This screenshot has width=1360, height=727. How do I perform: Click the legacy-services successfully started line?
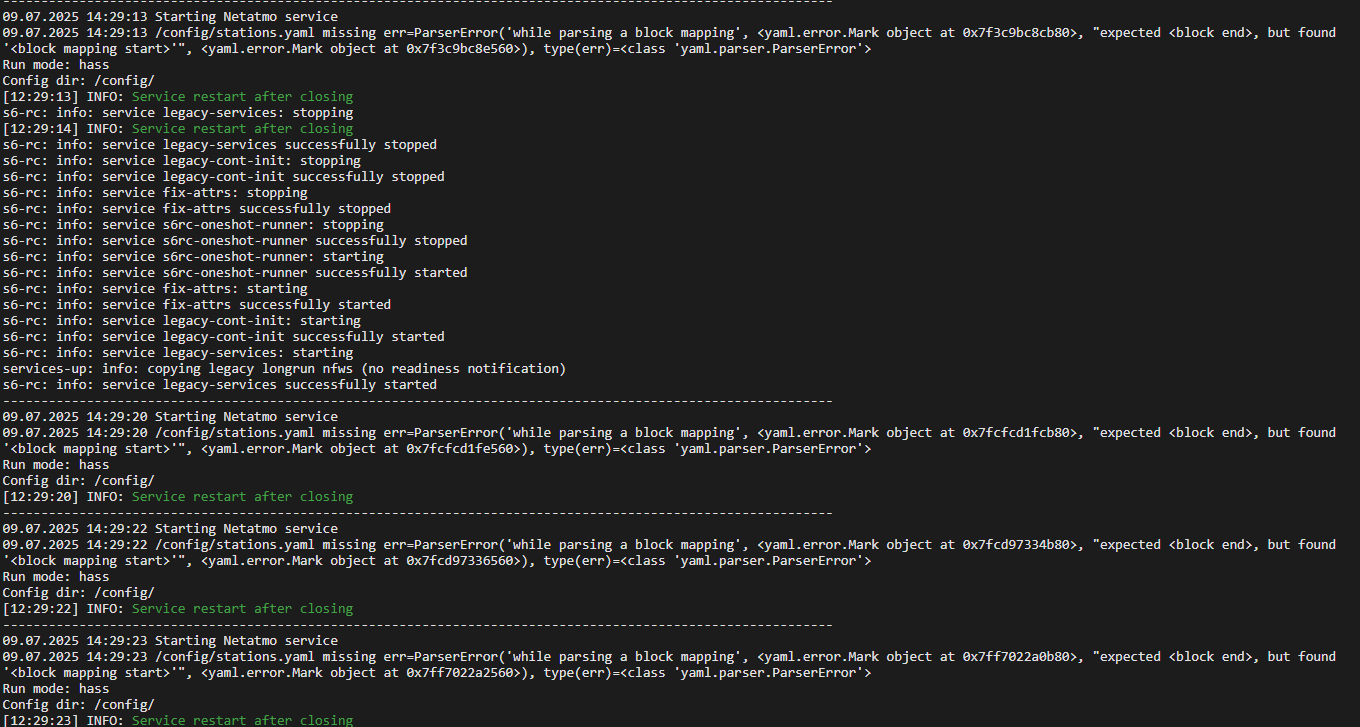coord(220,385)
